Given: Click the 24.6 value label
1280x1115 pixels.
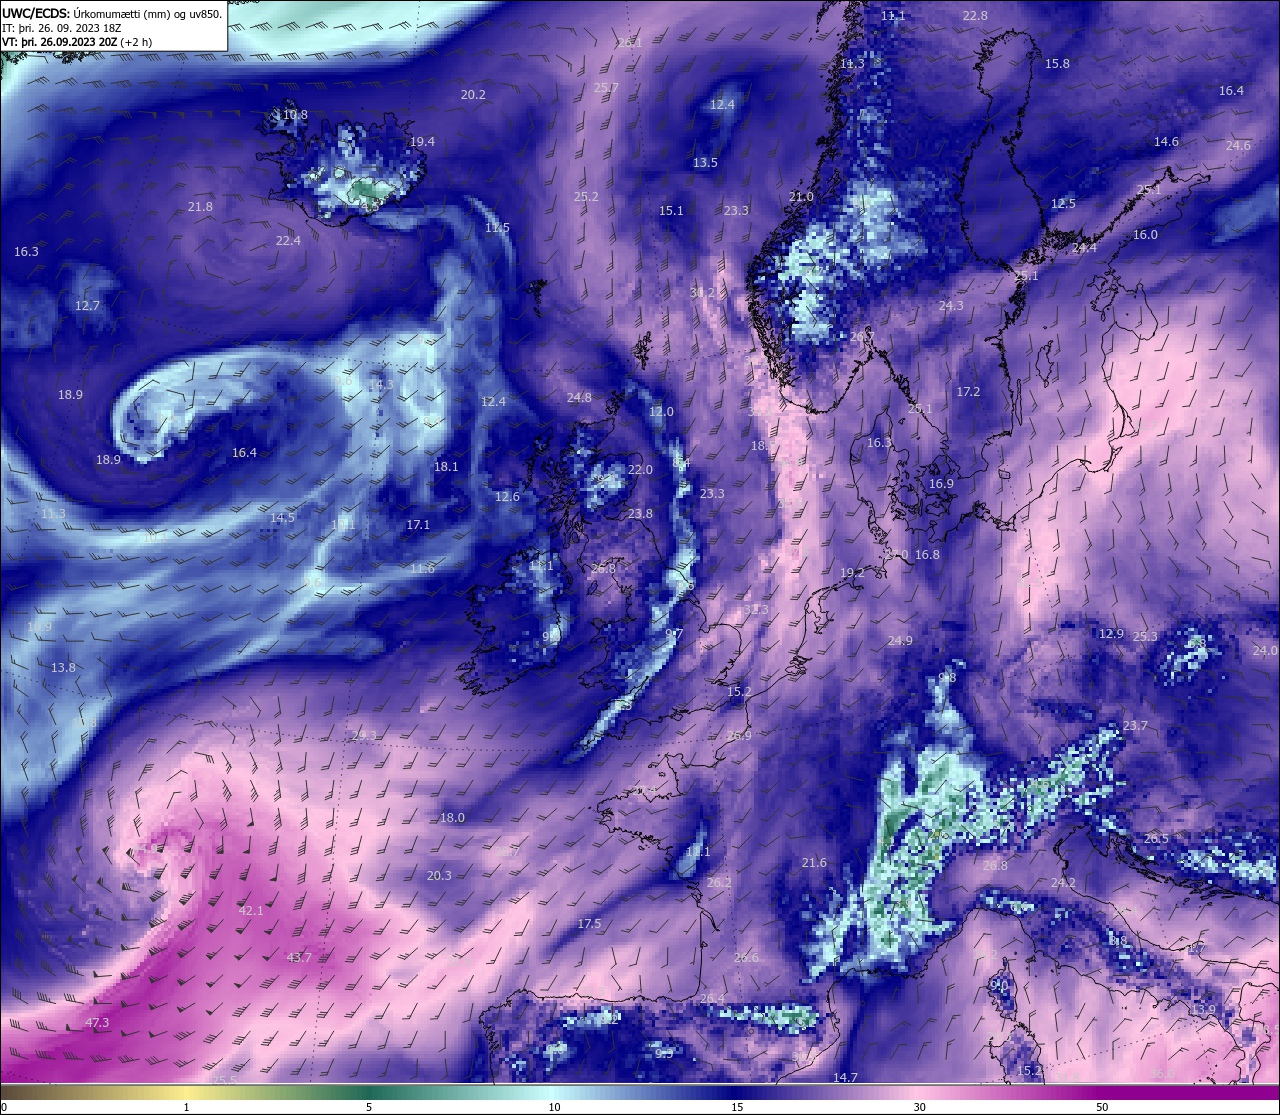Looking at the screenshot, I should pyautogui.click(x=1238, y=145).
